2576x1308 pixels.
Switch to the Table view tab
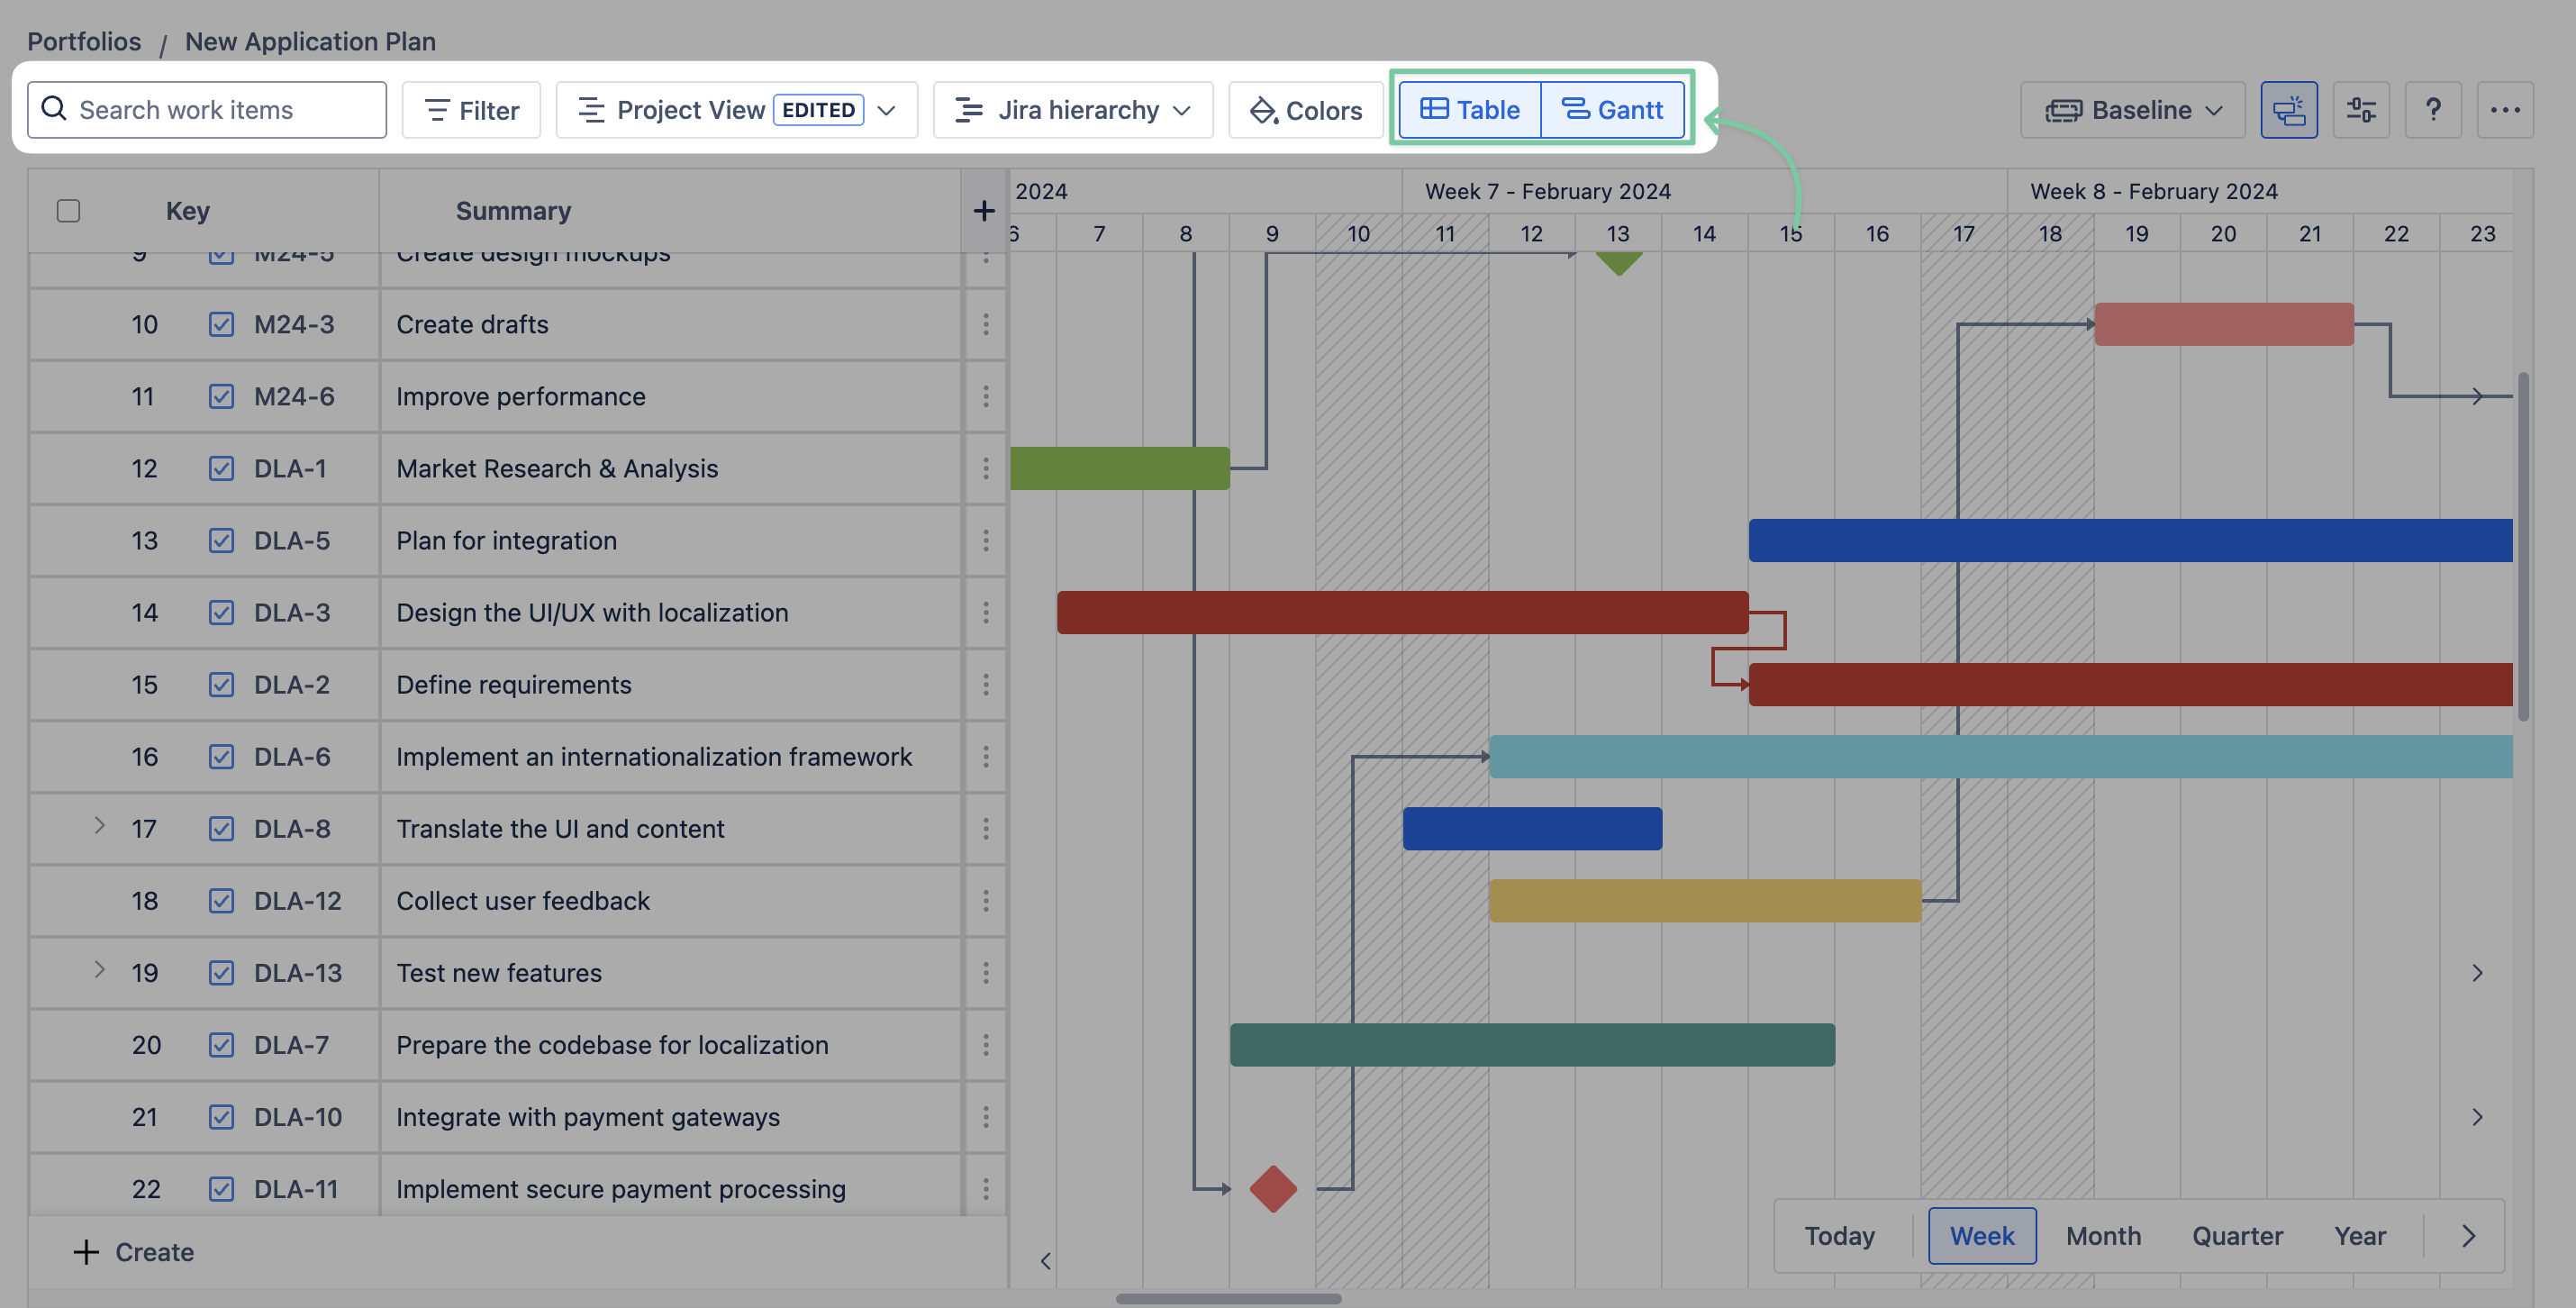(1469, 110)
